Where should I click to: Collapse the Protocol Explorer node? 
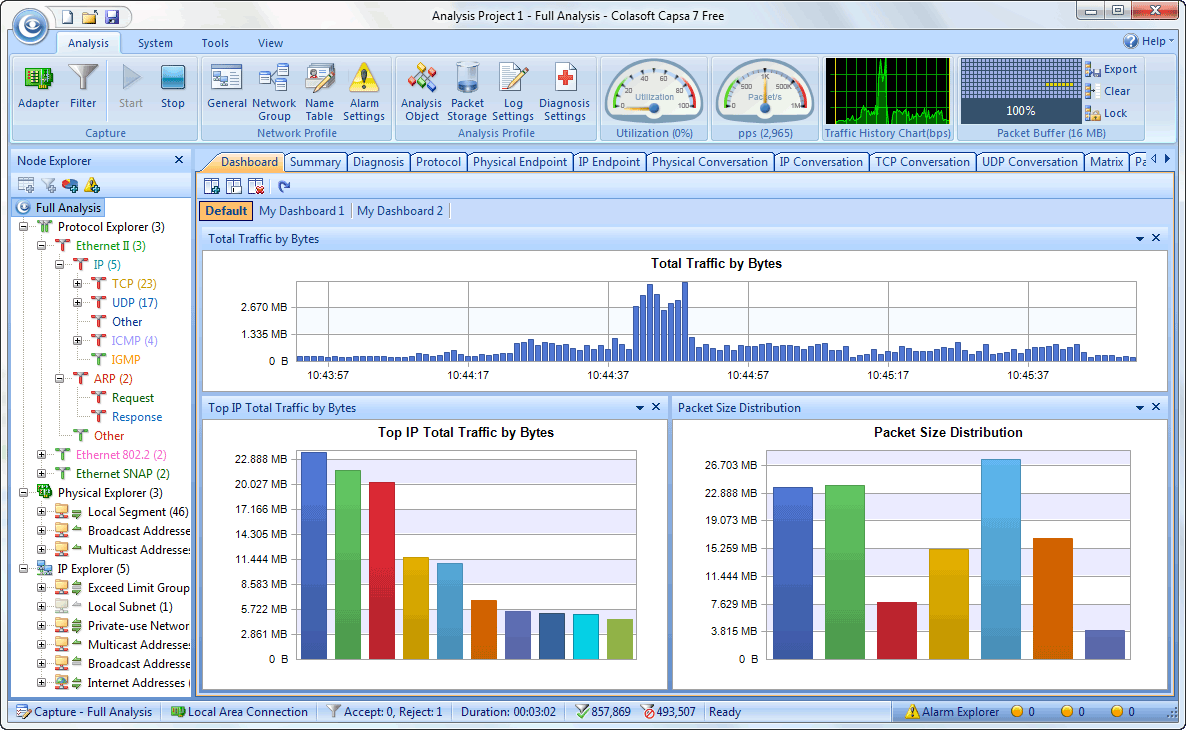pyautogui.click(x=23, y=227)
